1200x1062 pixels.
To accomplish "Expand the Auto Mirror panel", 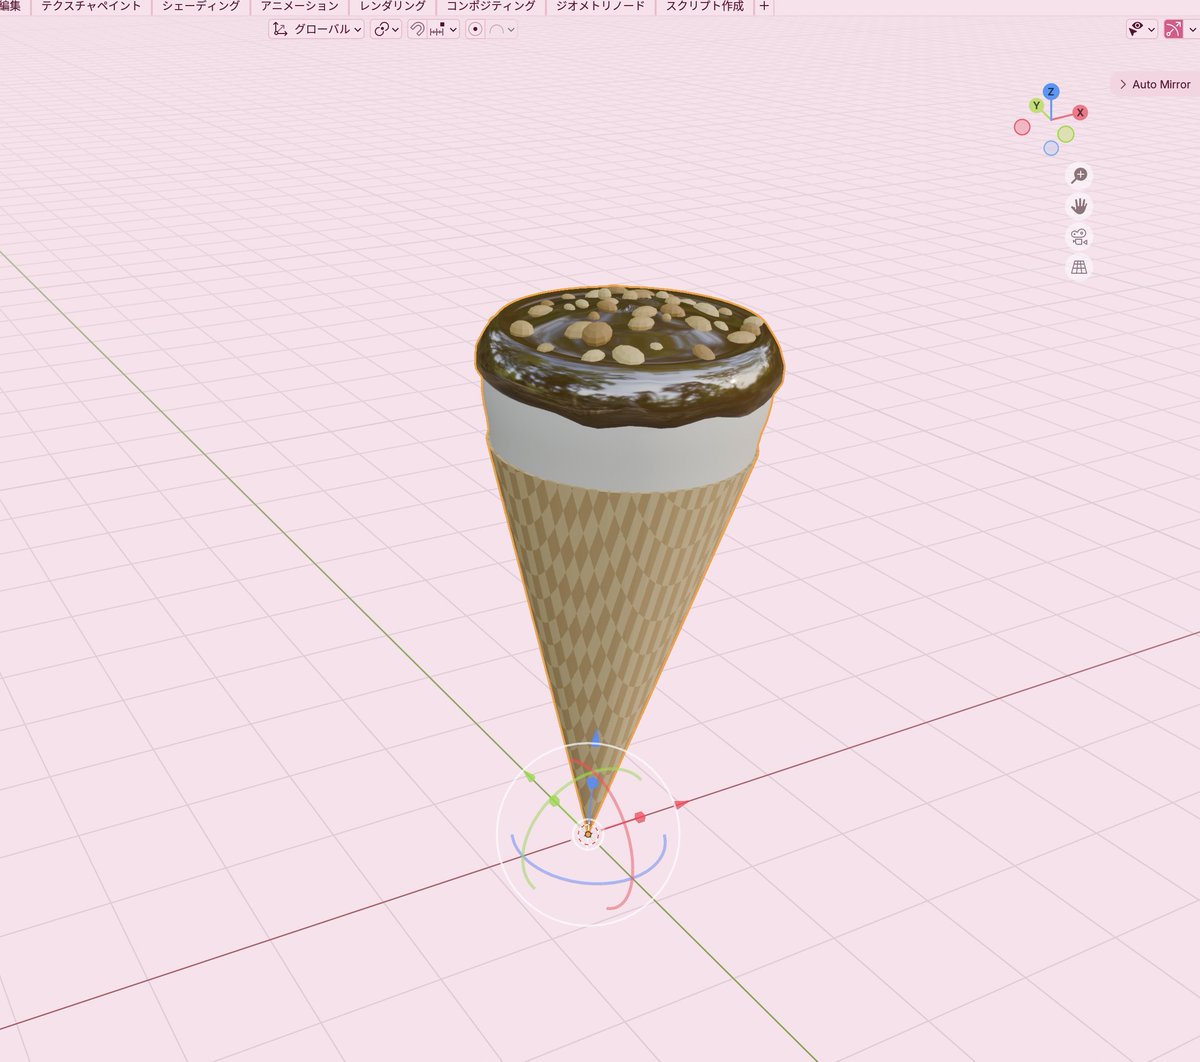I will (x=1154, y=85).
